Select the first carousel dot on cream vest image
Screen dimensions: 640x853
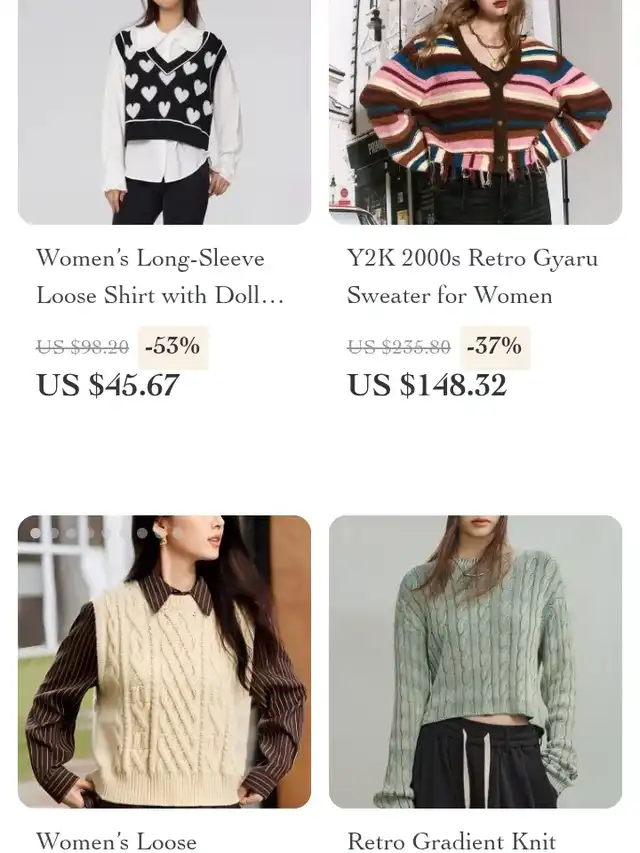[x=35, y=533]
